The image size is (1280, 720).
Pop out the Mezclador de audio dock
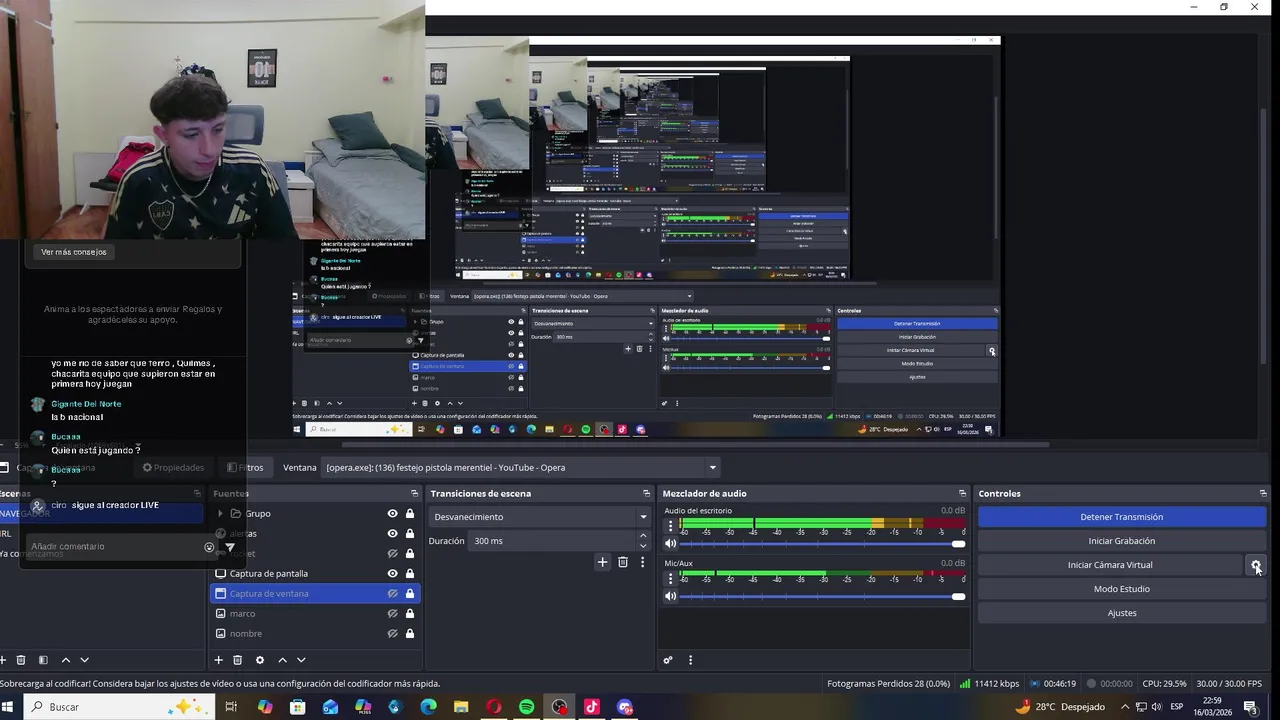tap(962, 493)
